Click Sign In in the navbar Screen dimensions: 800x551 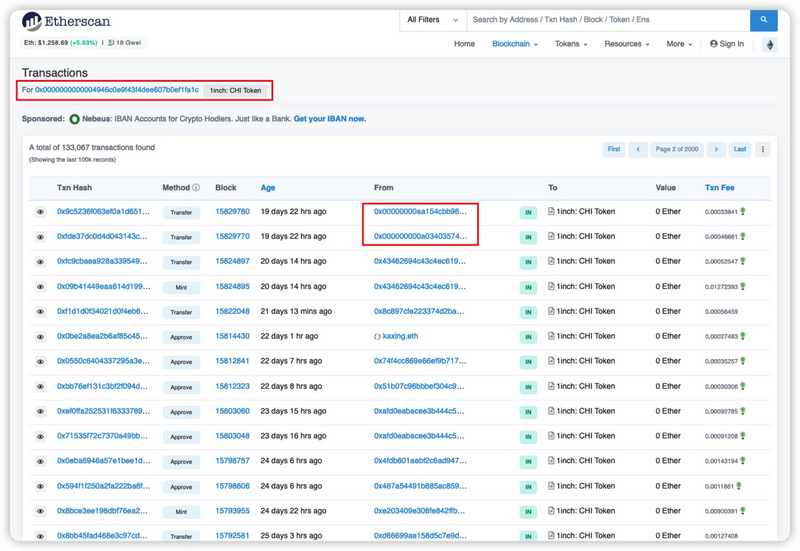pos(727,44)
